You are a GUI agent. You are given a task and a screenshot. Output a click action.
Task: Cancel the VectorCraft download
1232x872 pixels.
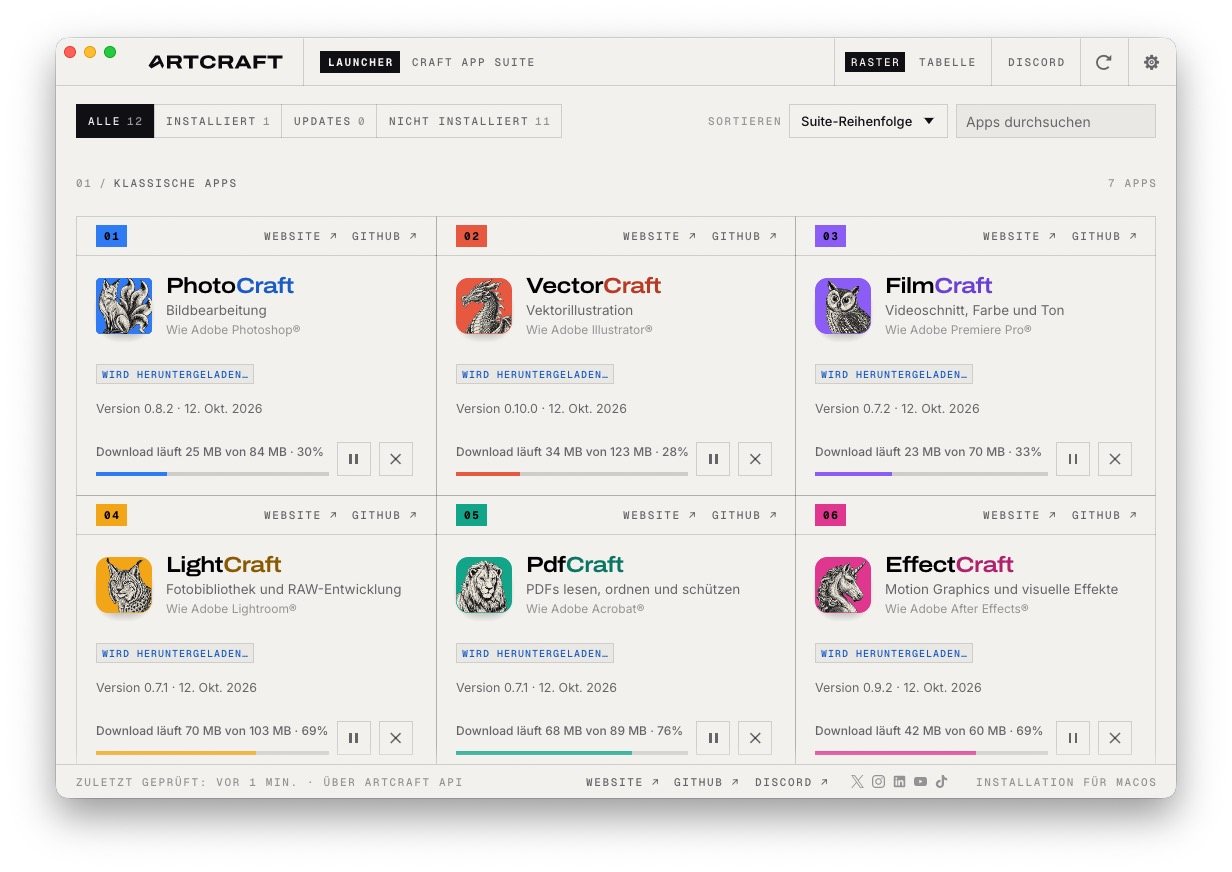click(755, 459)
